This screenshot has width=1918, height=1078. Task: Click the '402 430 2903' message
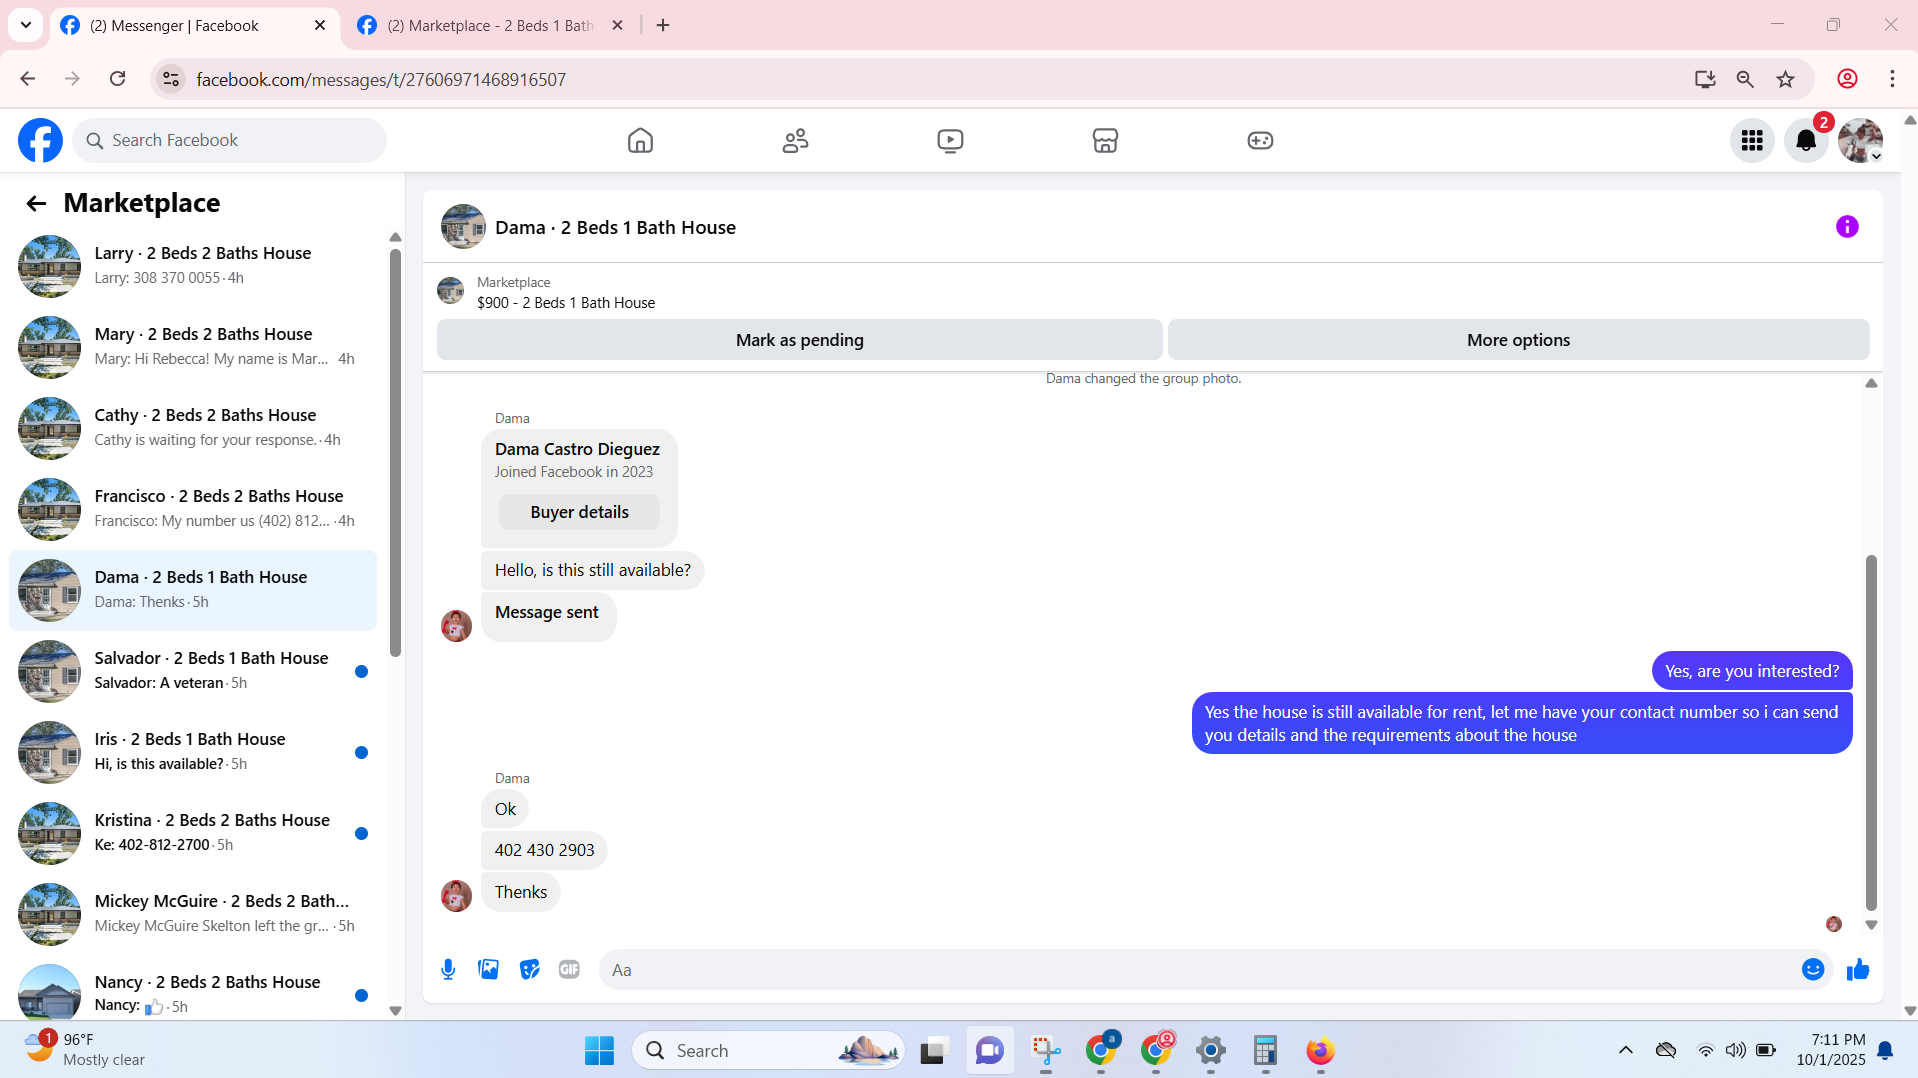pyautogui.click(x=544, y=850)
